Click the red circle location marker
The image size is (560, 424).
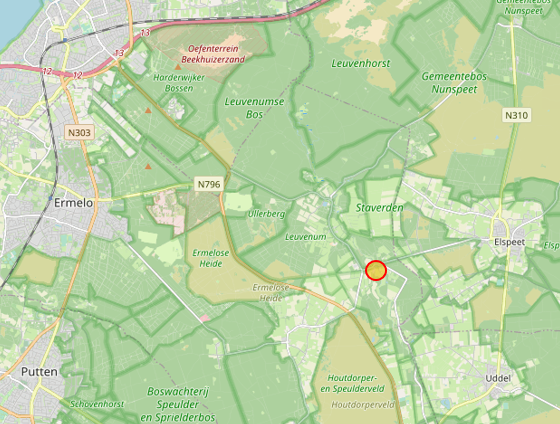click(376, 270)
